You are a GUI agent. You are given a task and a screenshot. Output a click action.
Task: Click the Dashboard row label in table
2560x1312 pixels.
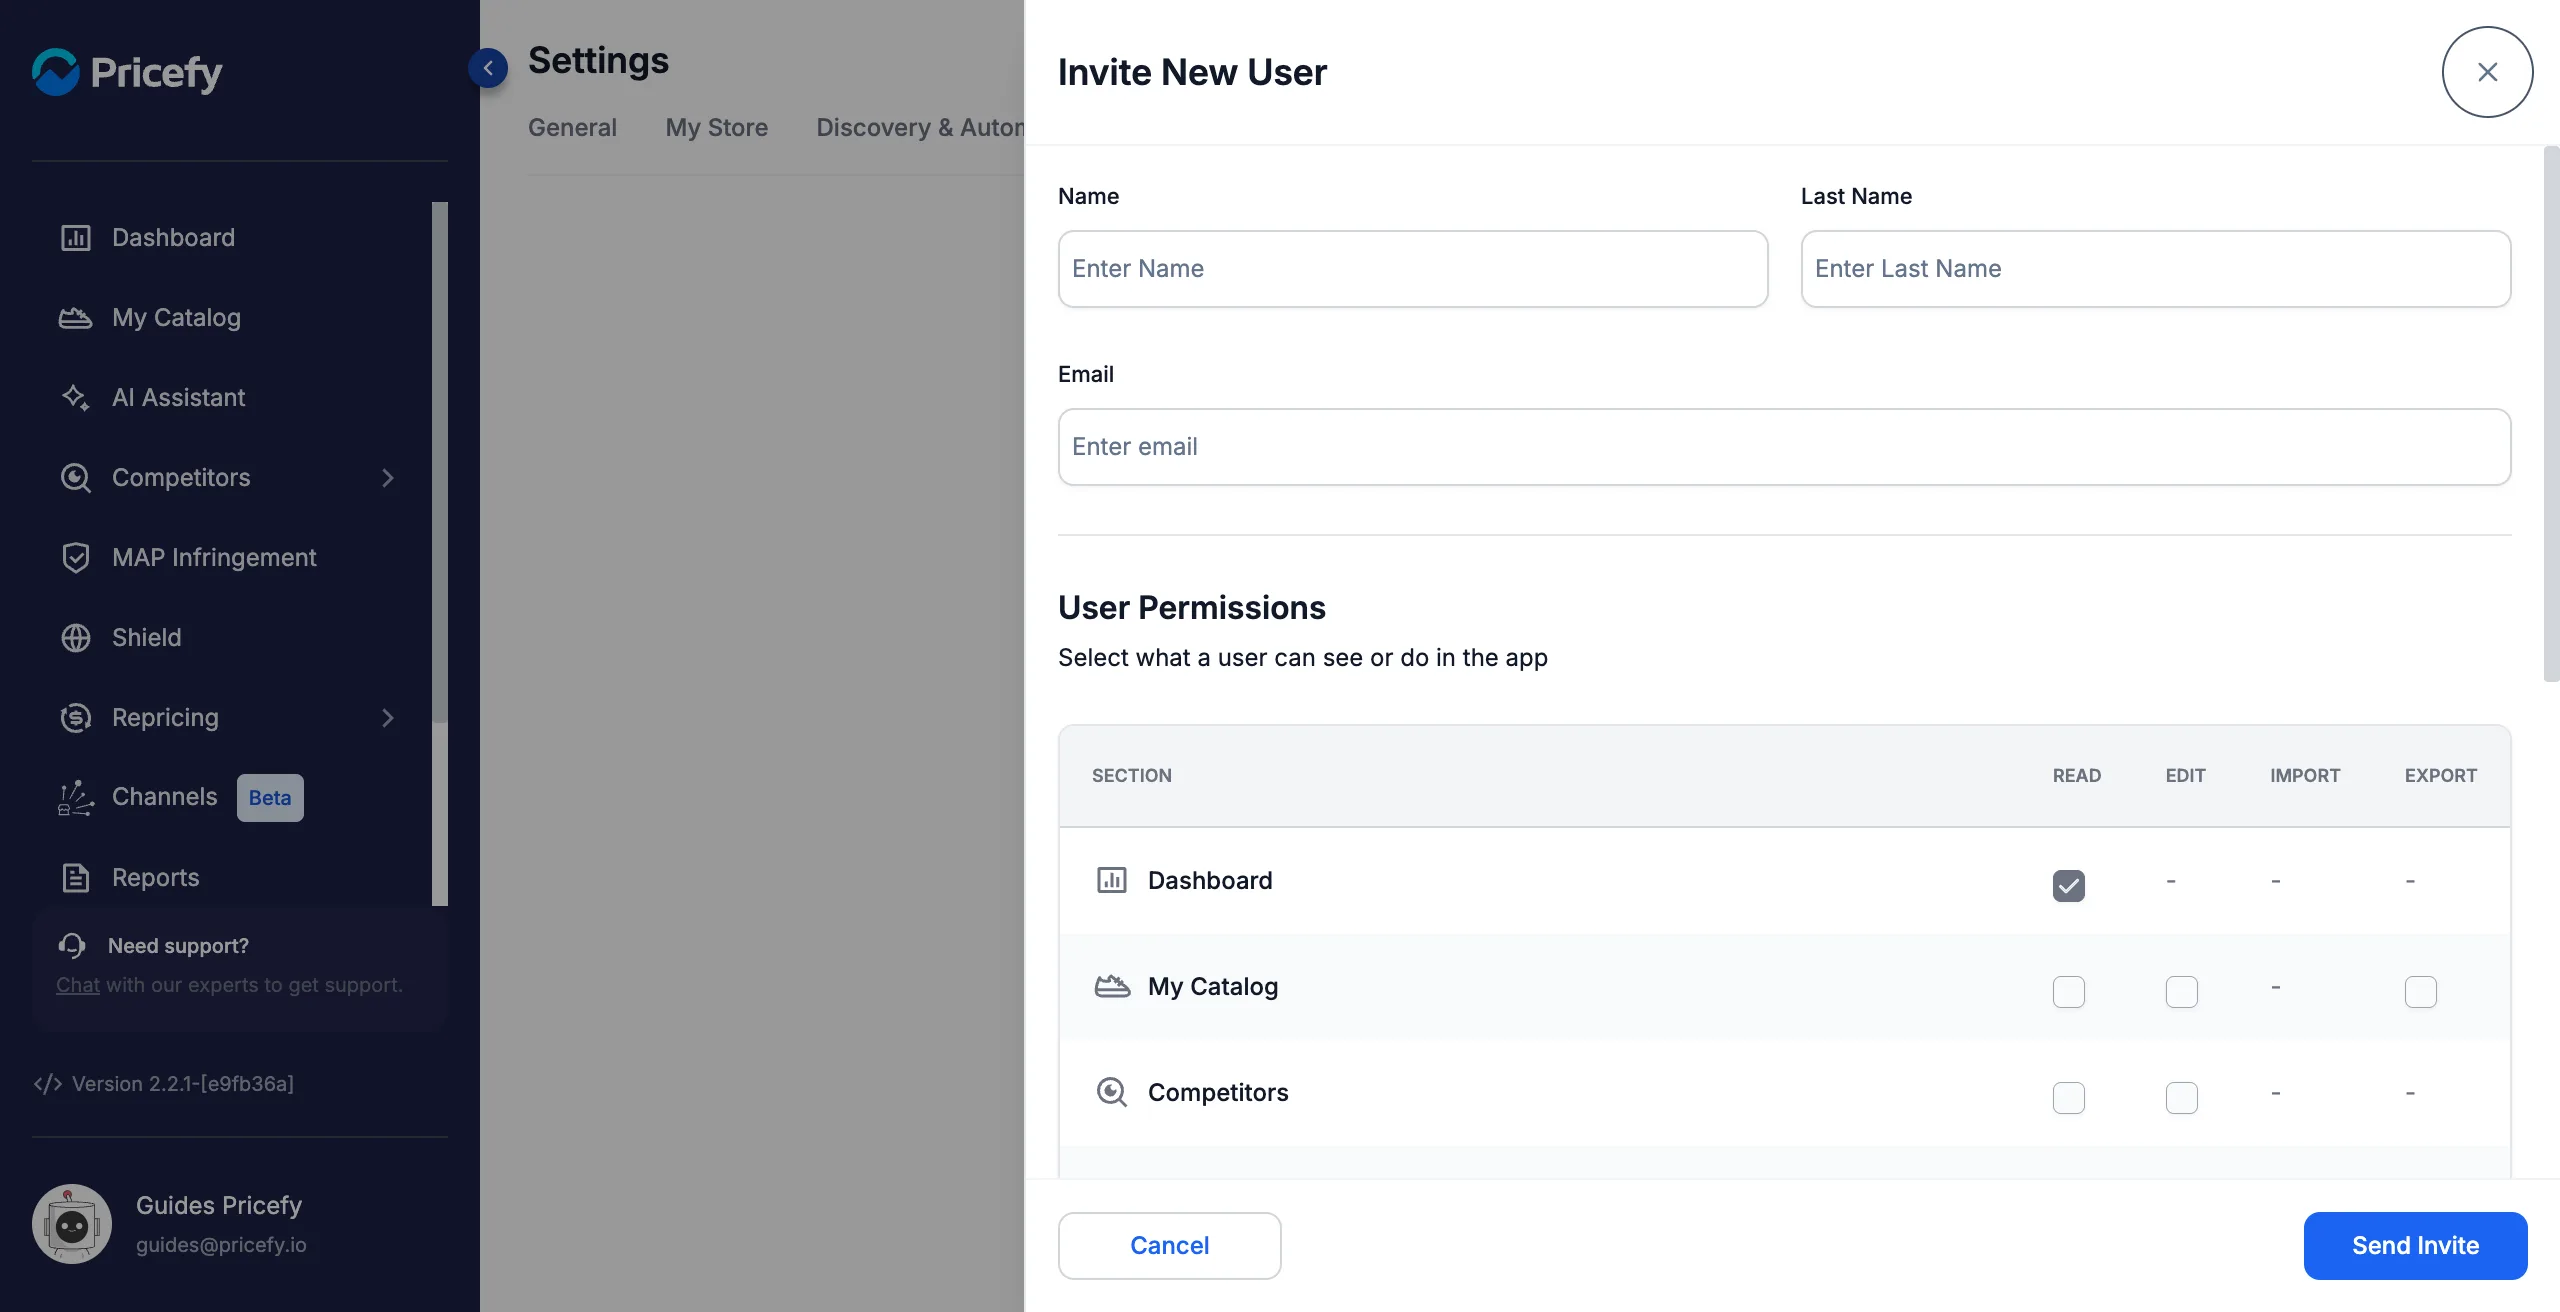pos(1210,881)
